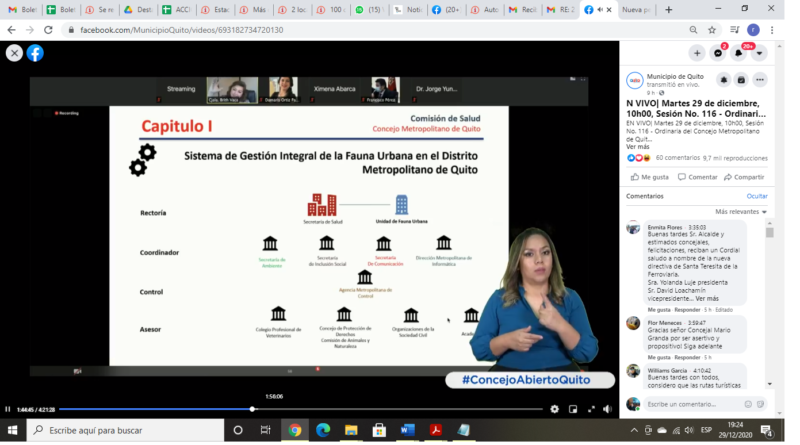
Task: Seek on the video progress bar
Action: [x=300, y=409]
